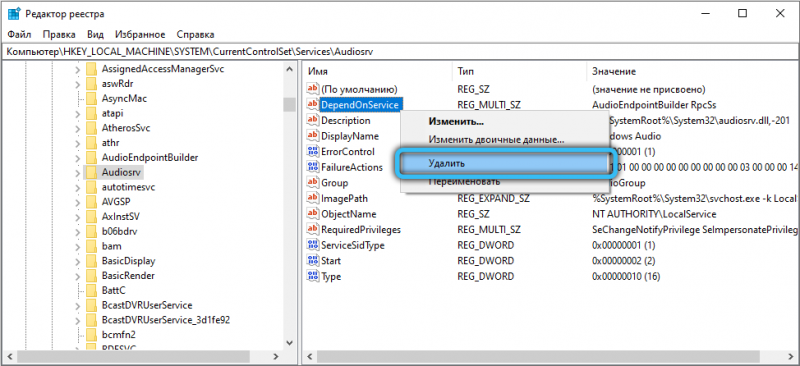Sort values by the Имя column header
The width and height of the screenshot is (800, 366).
click(x=378, y=71)
